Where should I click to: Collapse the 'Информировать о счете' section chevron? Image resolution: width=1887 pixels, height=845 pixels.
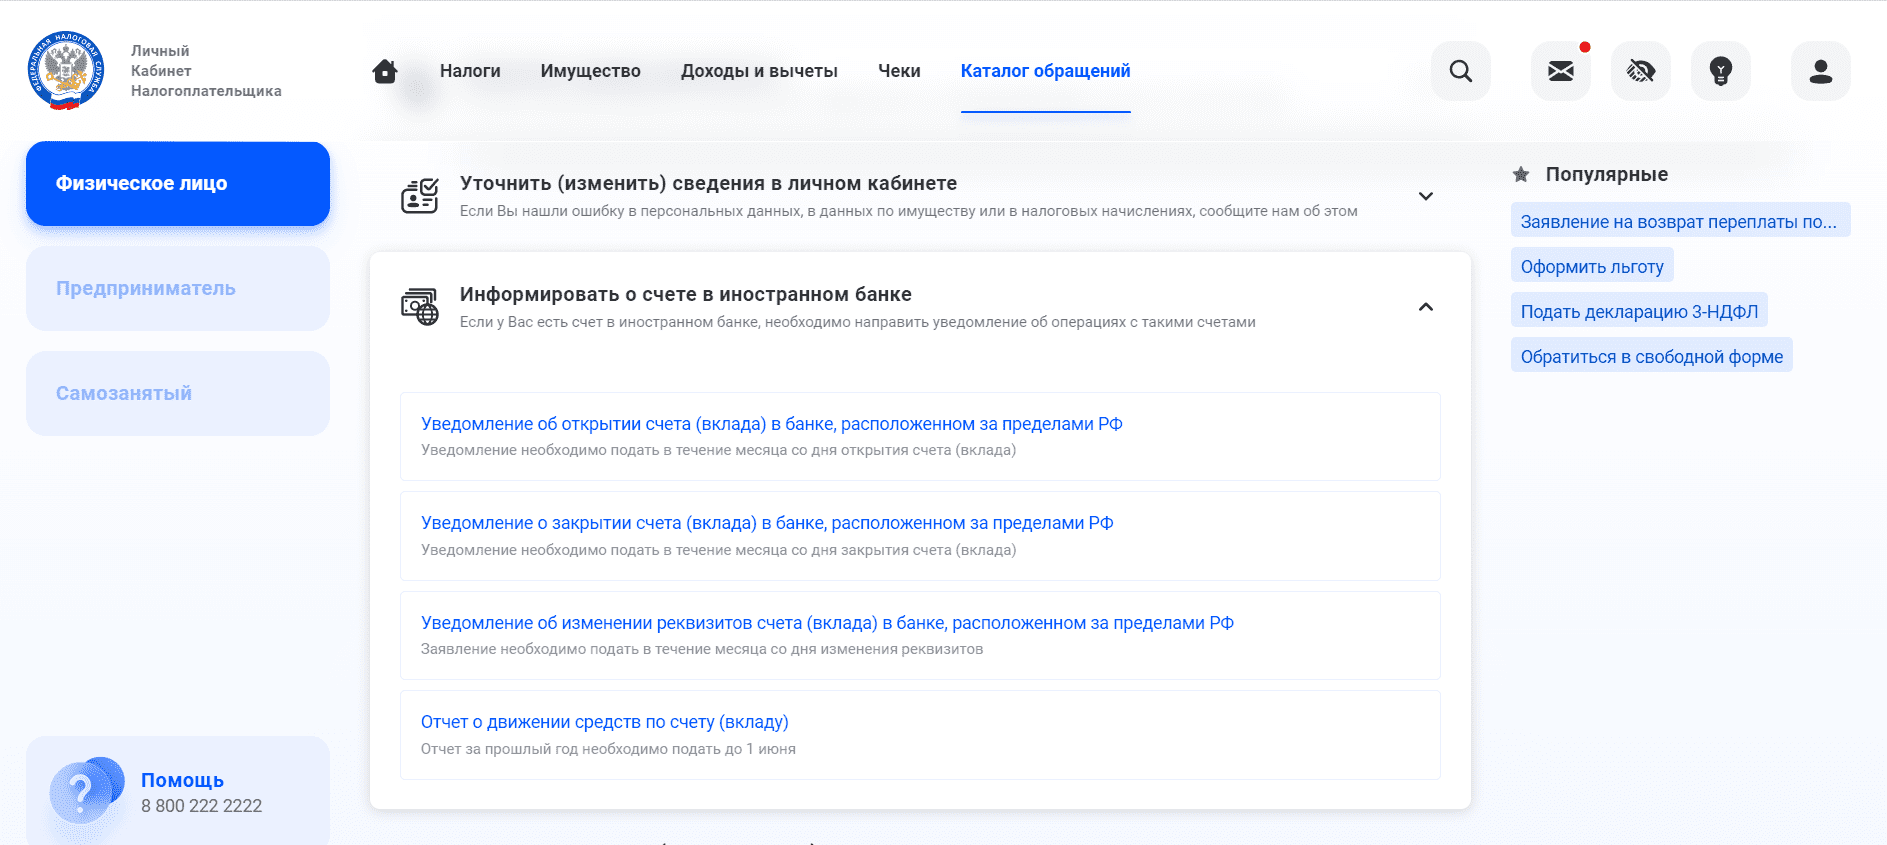[1425, 307]
